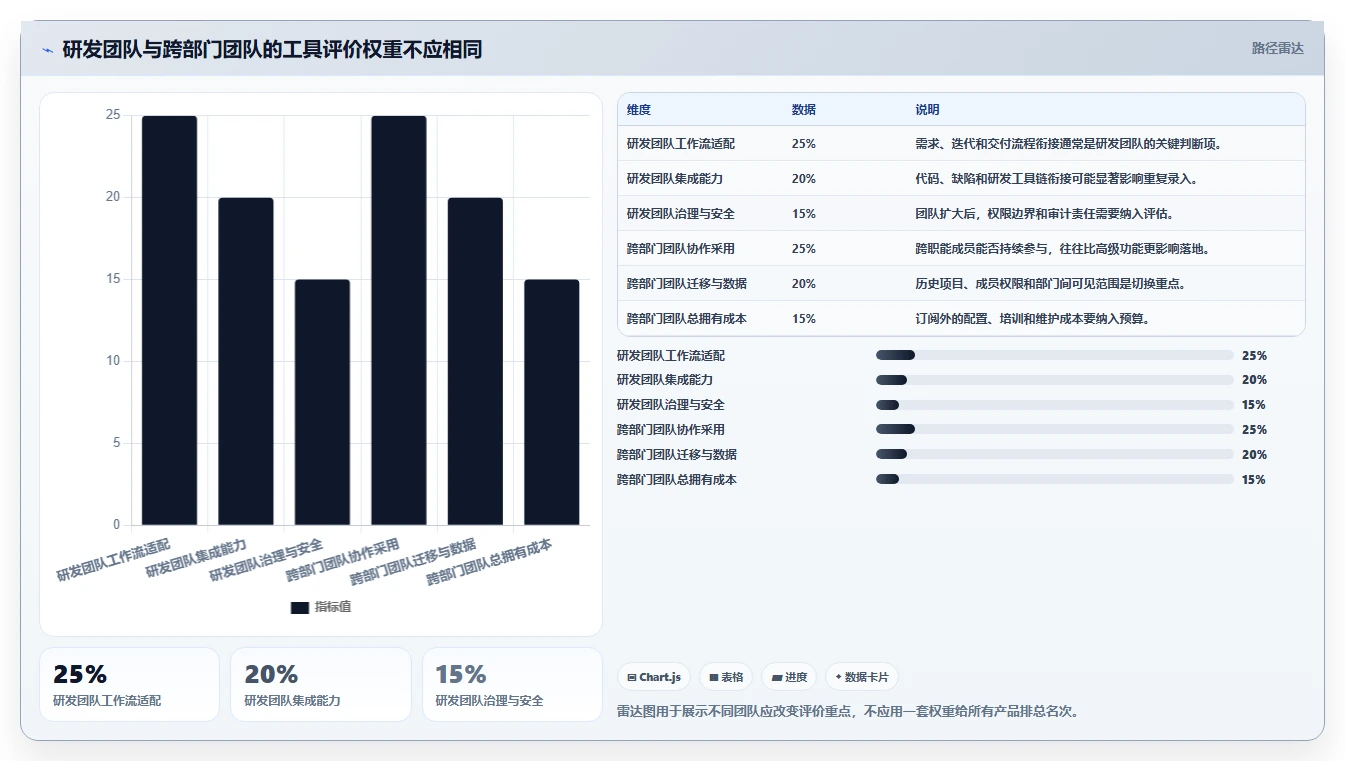Click the 进度 tag chip
The width and height of the screenshot is (1345, 761).
789,677
